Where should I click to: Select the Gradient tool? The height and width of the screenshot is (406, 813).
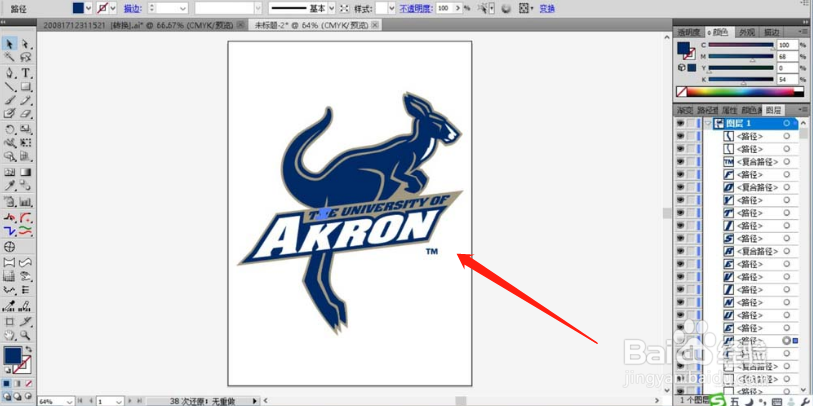tap(25, 172)
